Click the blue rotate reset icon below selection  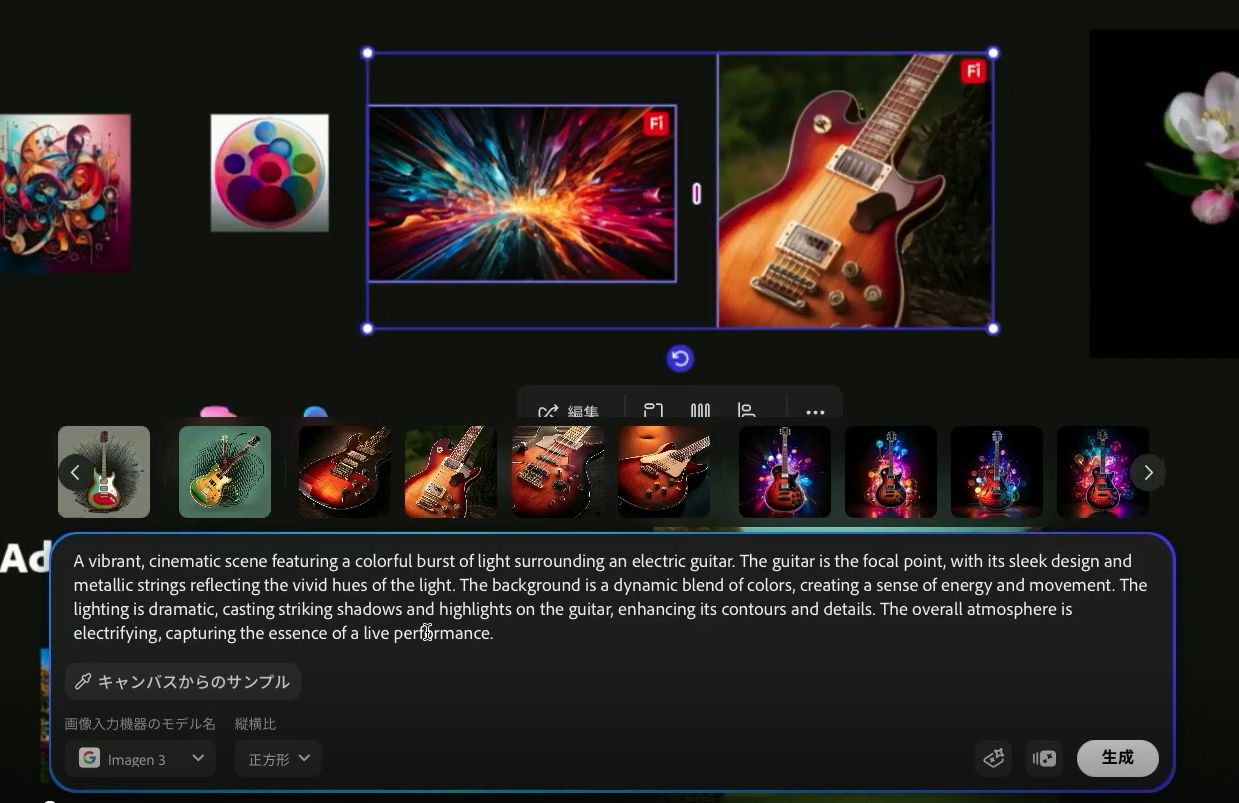(x=680, y=358)
